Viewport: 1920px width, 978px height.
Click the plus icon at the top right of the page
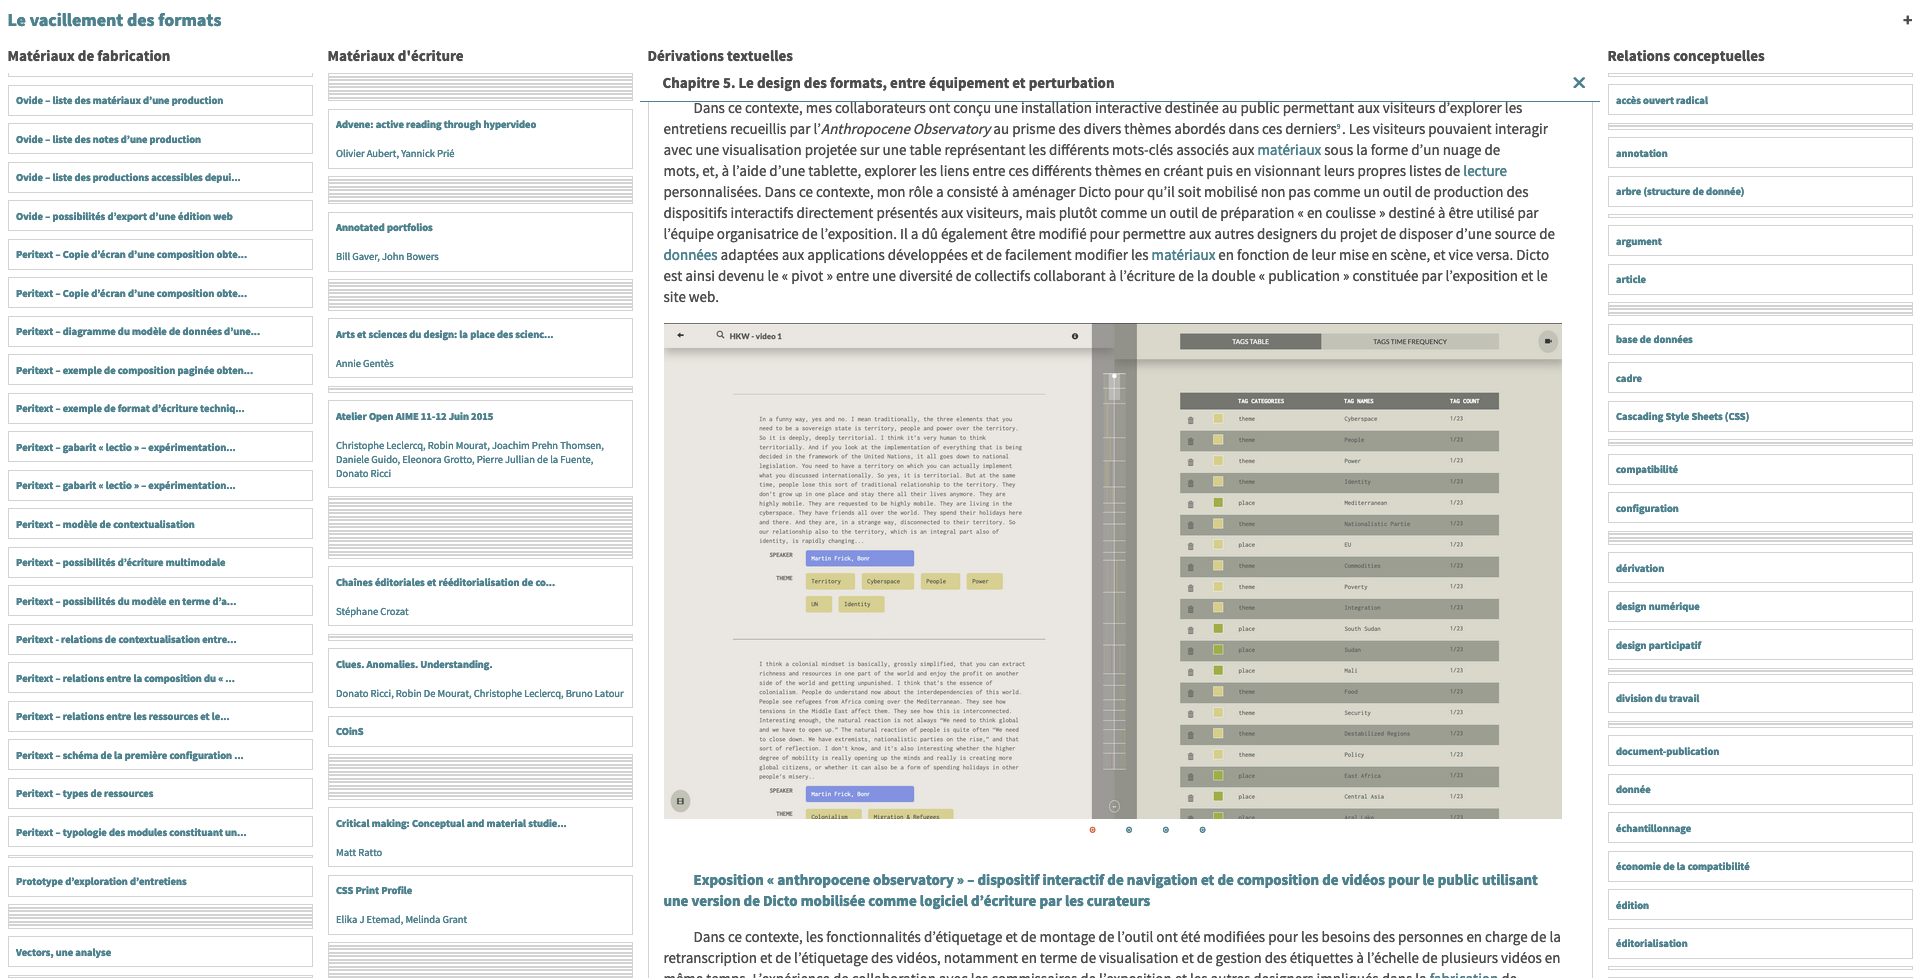click(1907, 20)
